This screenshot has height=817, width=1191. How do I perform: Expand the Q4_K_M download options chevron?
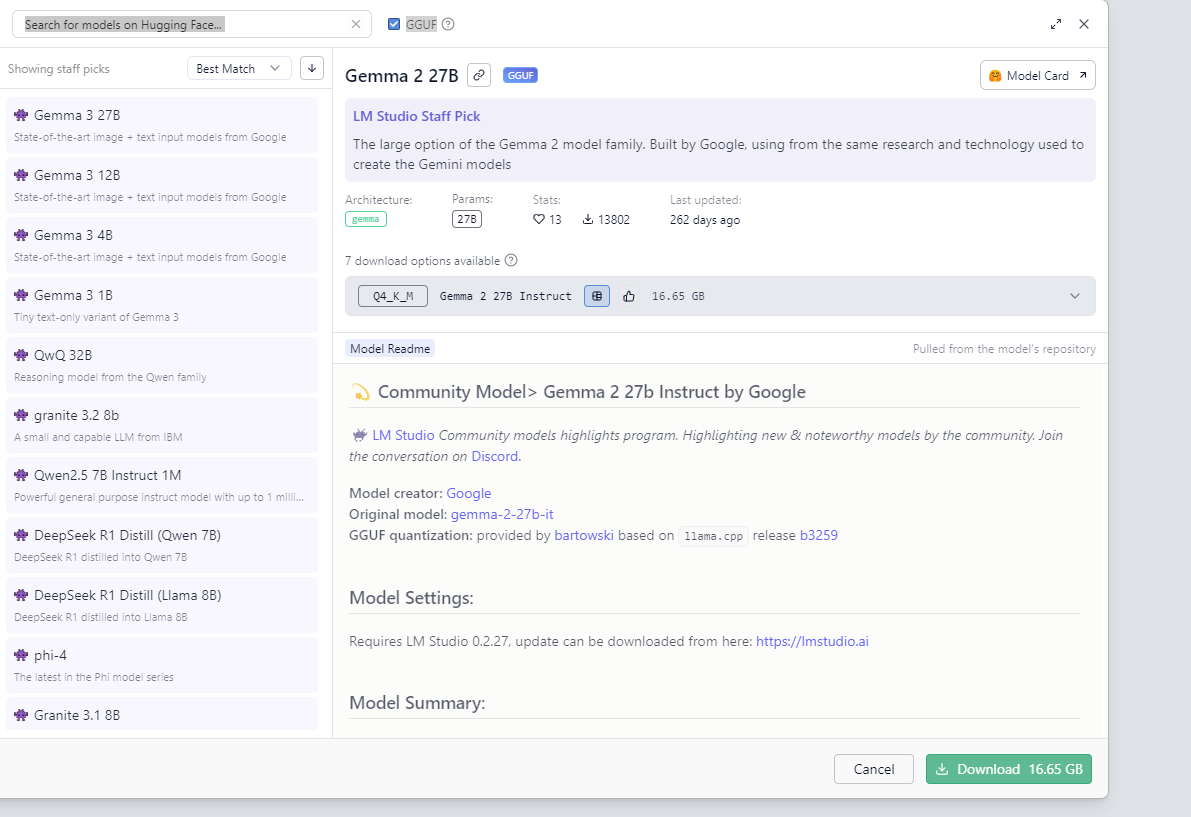(x=1075, y=296)
